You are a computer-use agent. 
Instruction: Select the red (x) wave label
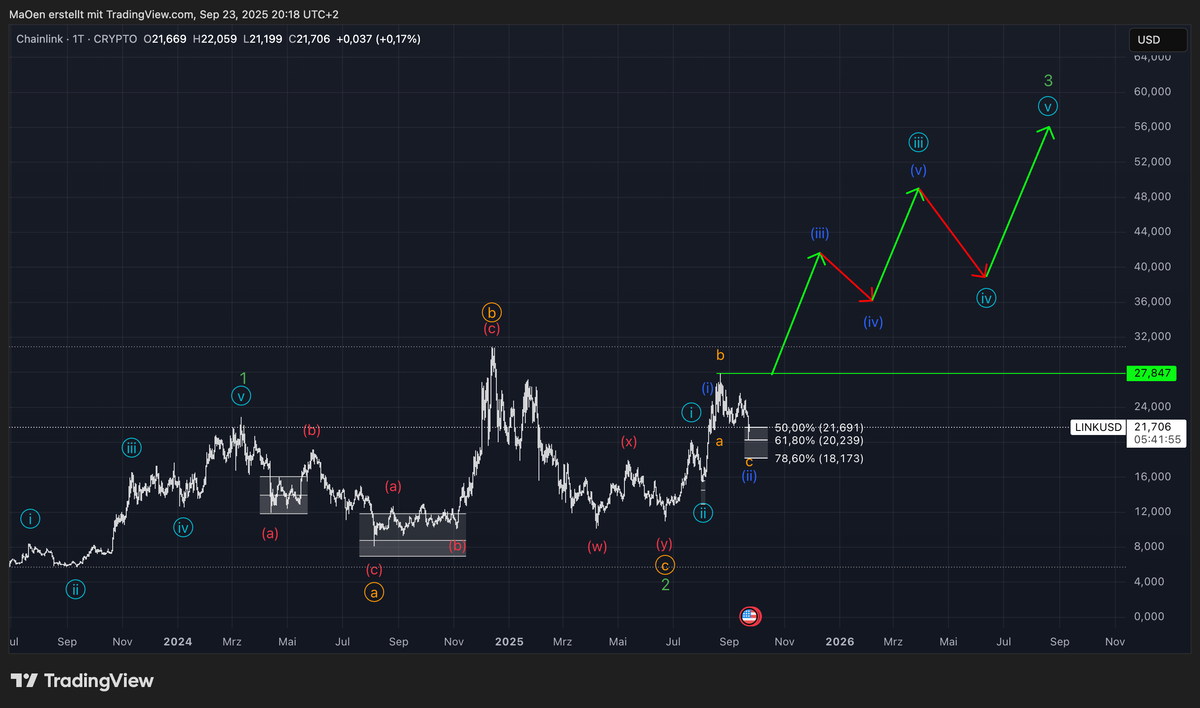pyautogui.click(x=628, y=441)
